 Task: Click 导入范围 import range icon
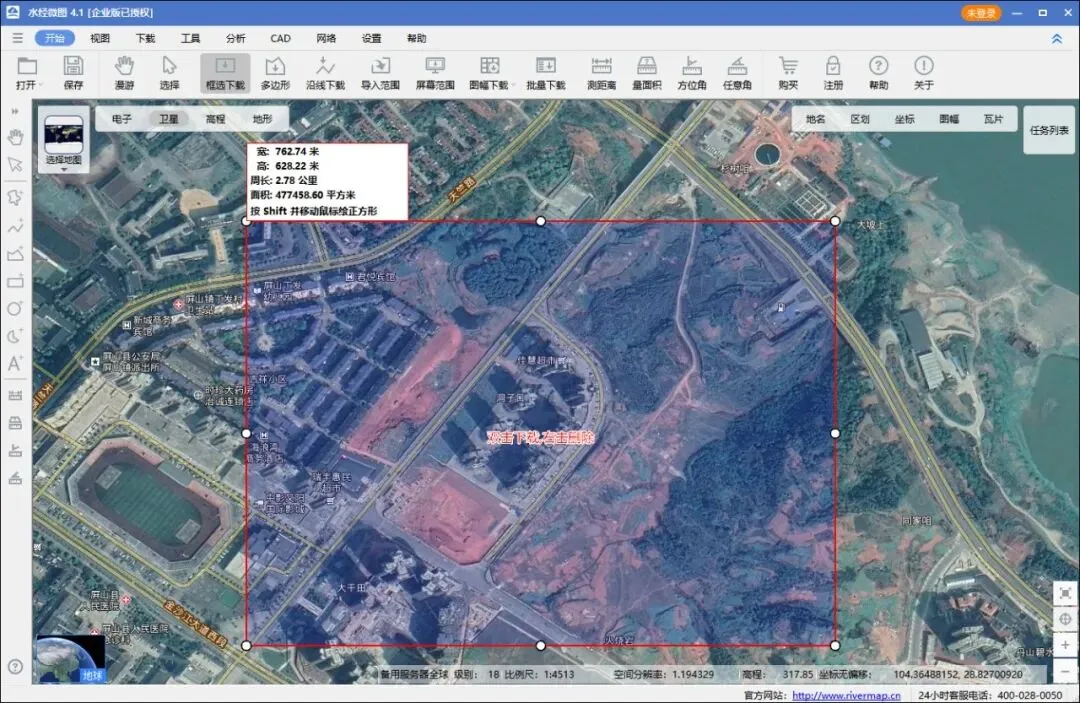(380, 73)
